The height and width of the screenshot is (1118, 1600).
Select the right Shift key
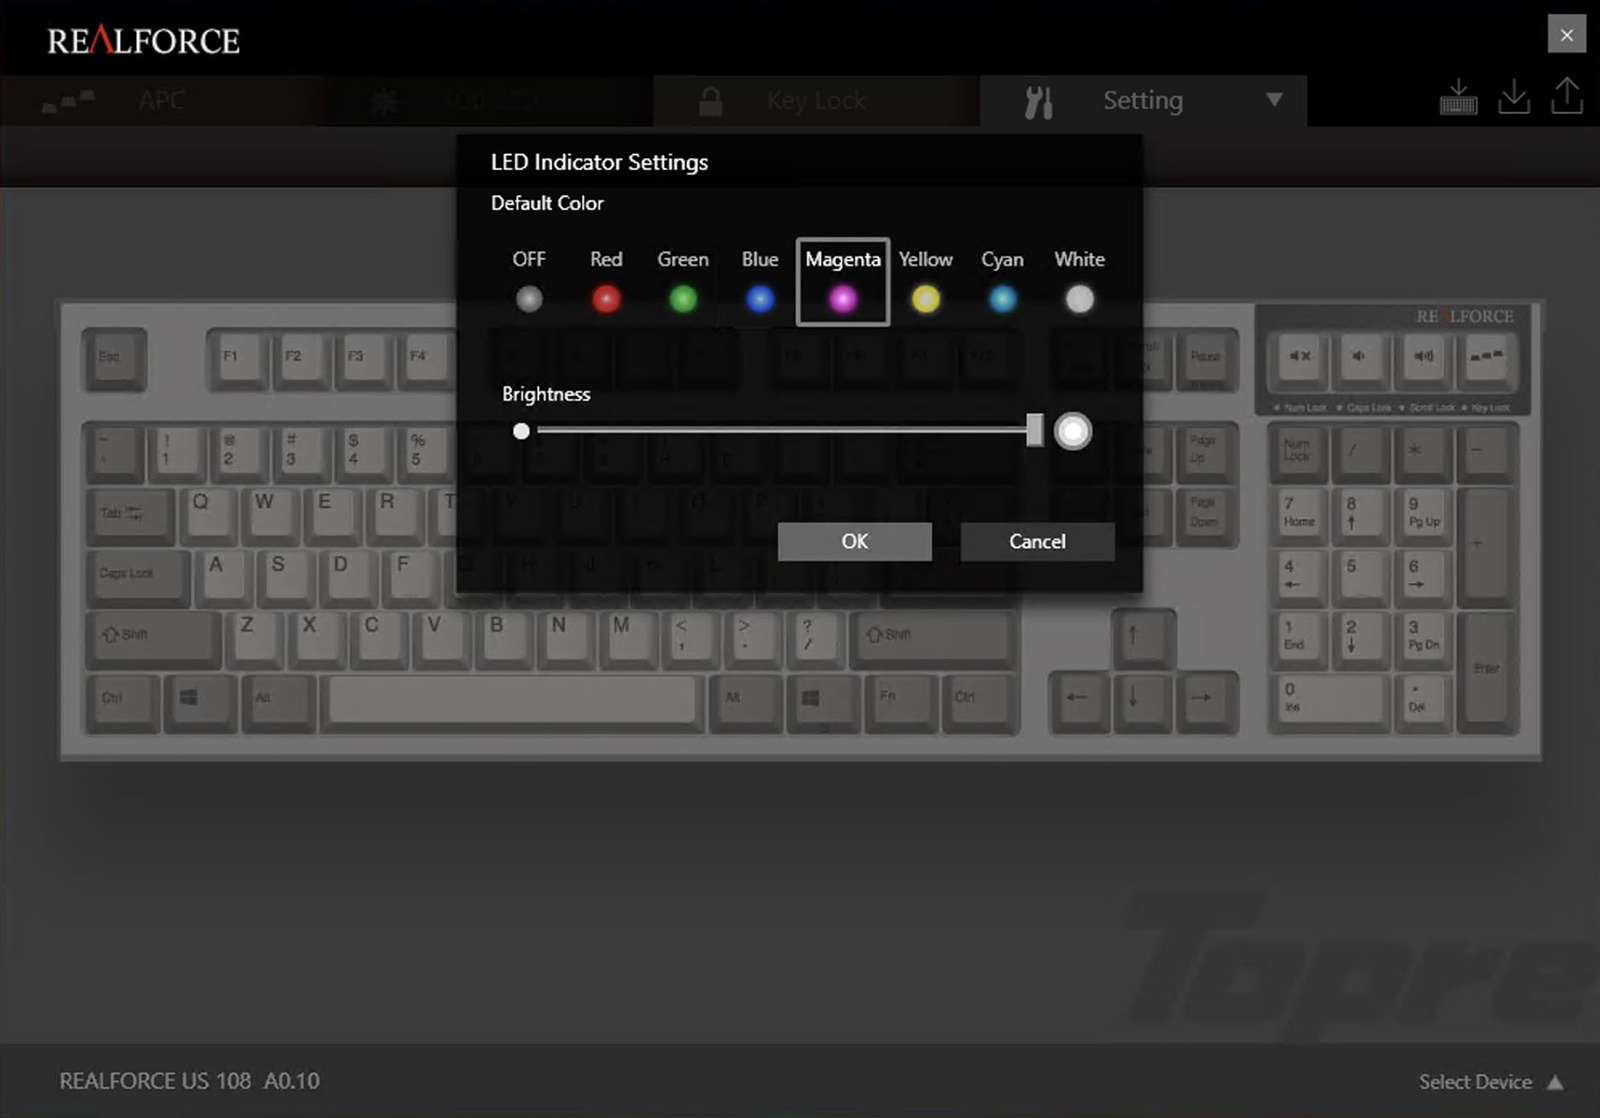click(933, 640)
